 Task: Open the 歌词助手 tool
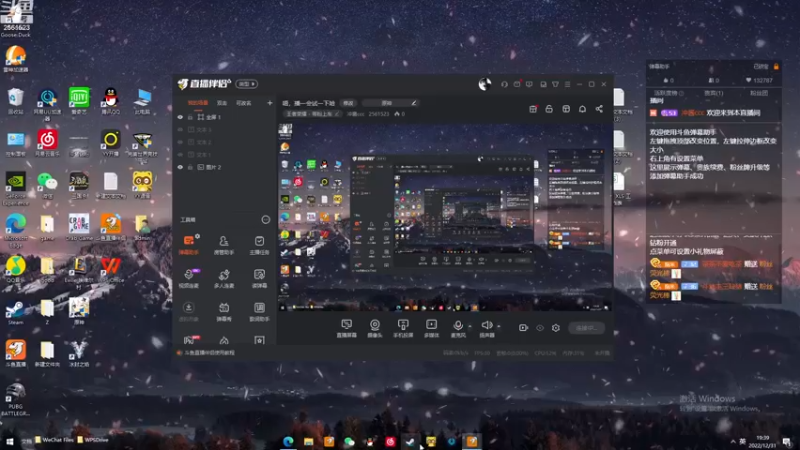click(x=259, y=311)
